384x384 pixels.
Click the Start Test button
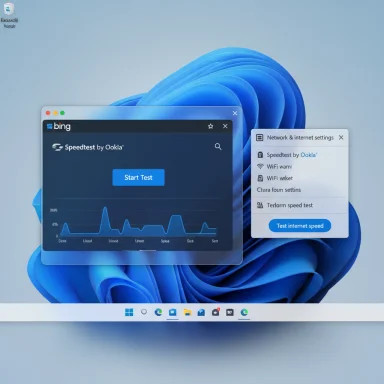click(x=138, y=177)
